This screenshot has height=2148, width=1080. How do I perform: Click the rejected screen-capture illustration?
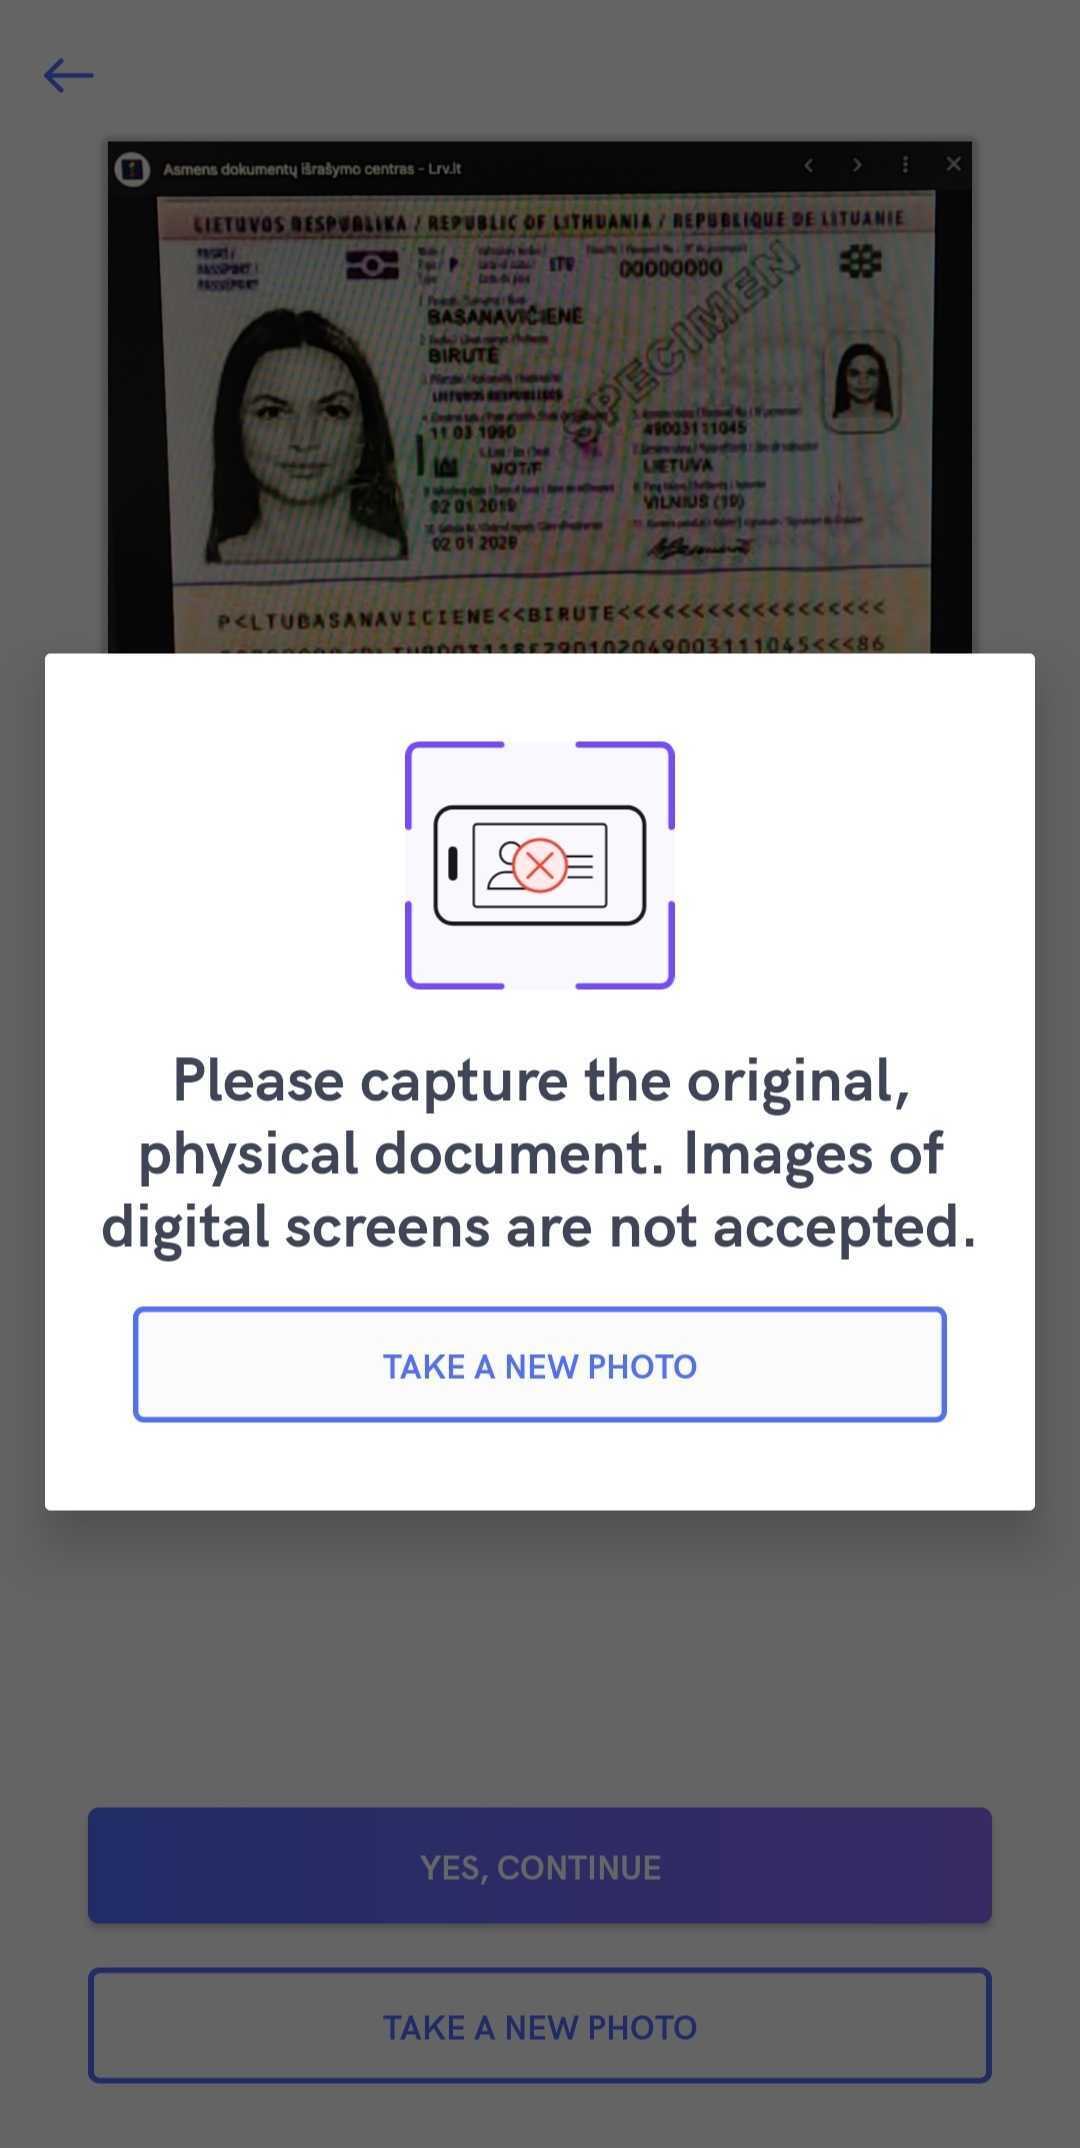click(540, 865)
